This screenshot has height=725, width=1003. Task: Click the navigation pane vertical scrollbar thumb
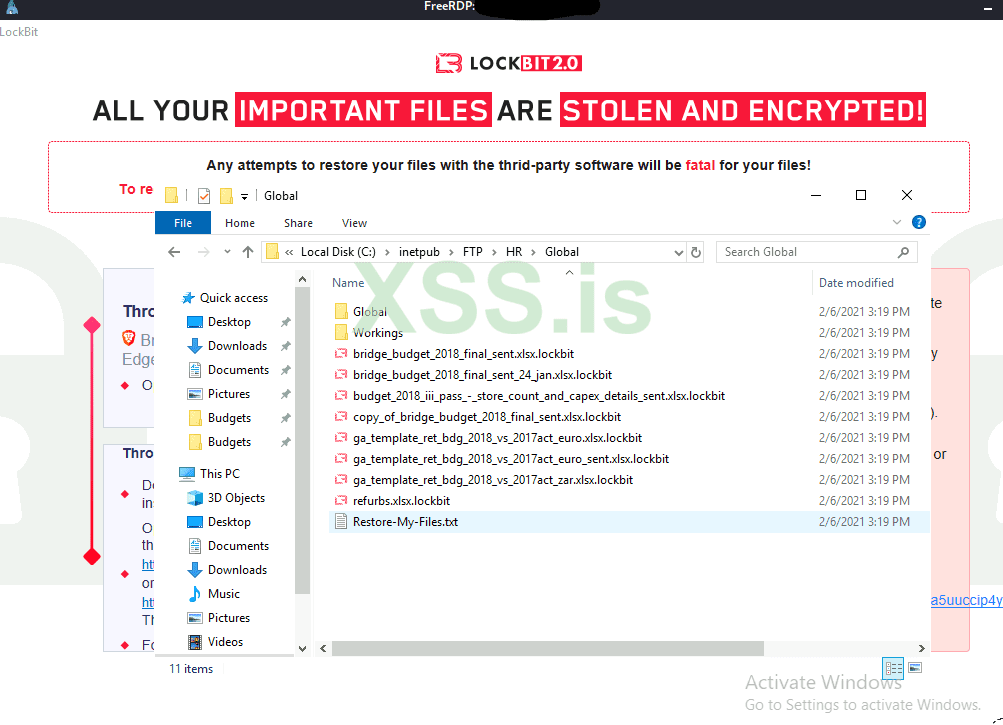[x=302, y=440]
